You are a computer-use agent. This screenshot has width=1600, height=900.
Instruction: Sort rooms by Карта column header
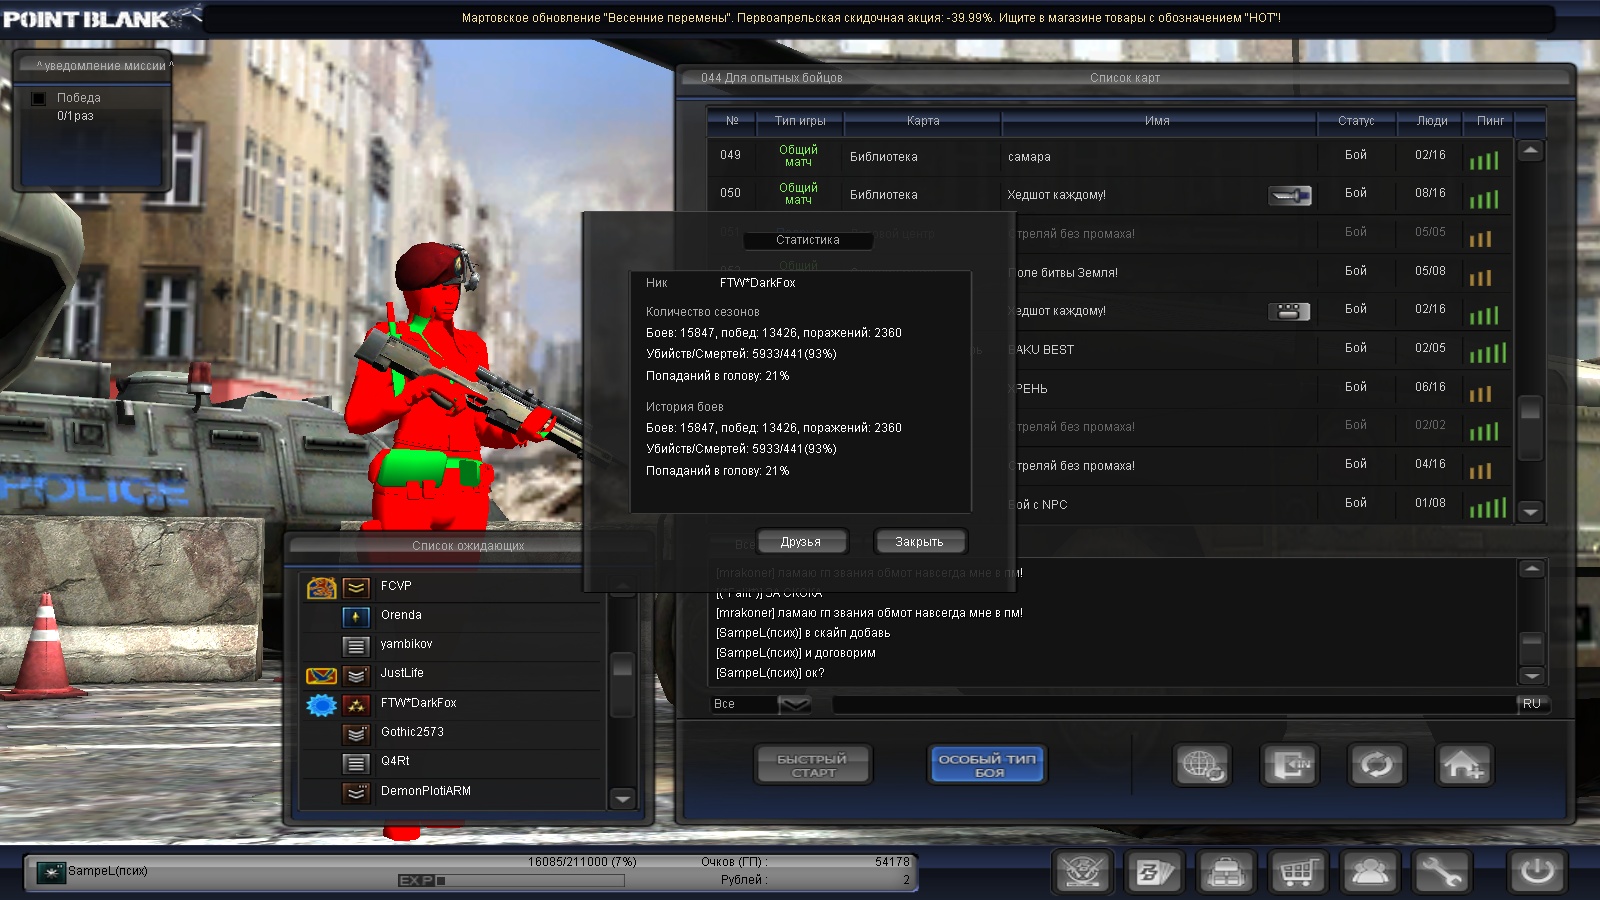(x=922, y=121)
